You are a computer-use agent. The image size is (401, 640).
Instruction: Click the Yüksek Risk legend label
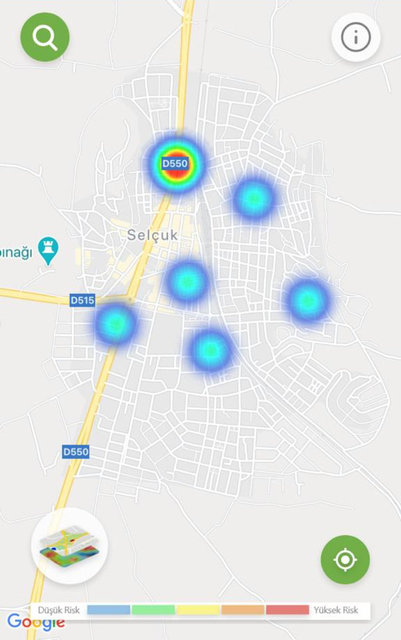pyautogui.click(x=336, y=610)
